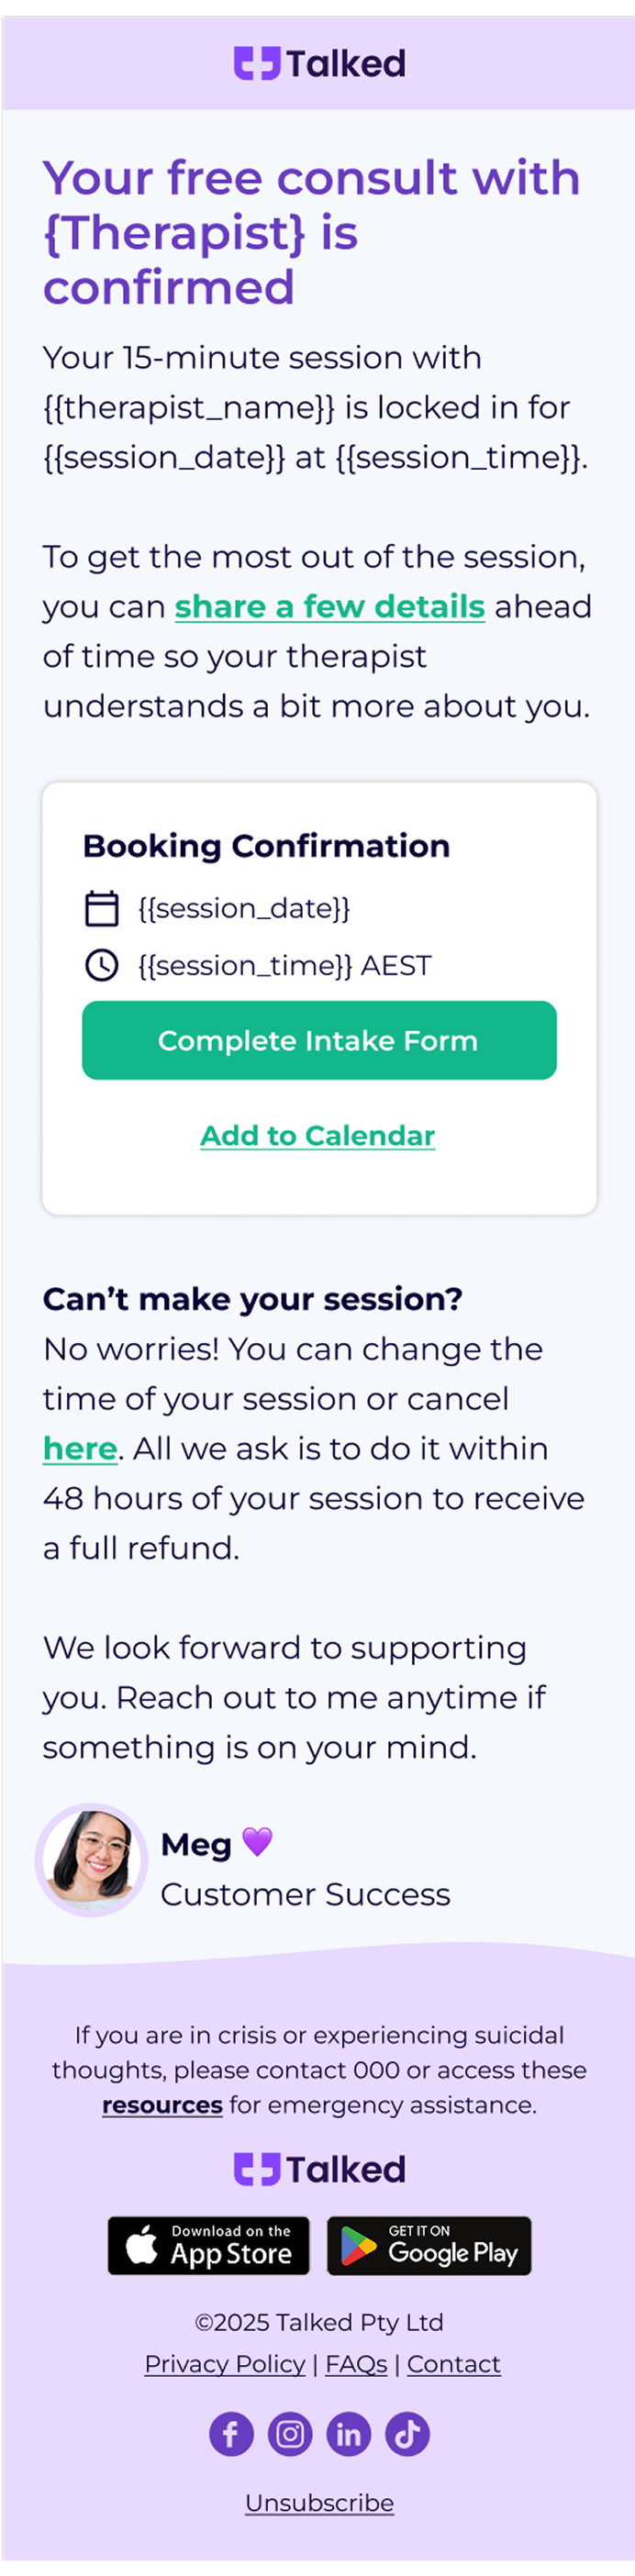Image resolution: width=635 pixels, height=2576 pixels.
Task: Open the Privacy Policy link
Action: tap(225, 2364)
